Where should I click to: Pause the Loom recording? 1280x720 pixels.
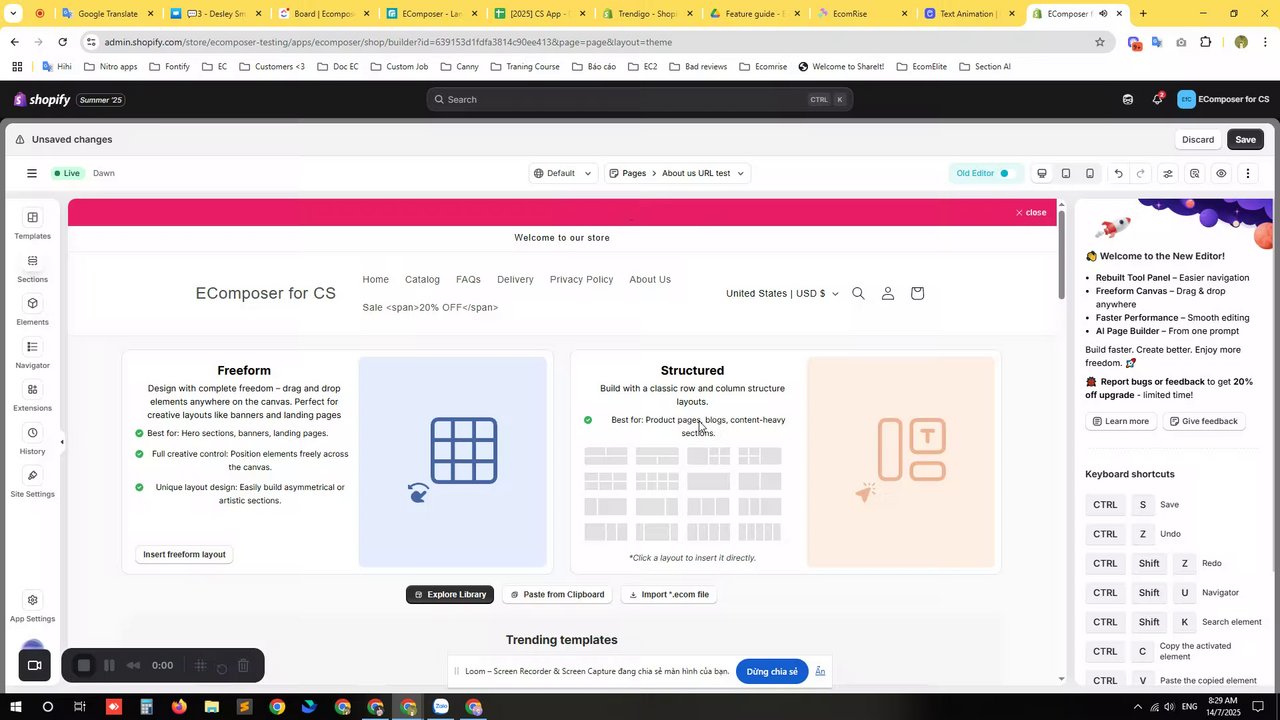(x=109, y=665)
